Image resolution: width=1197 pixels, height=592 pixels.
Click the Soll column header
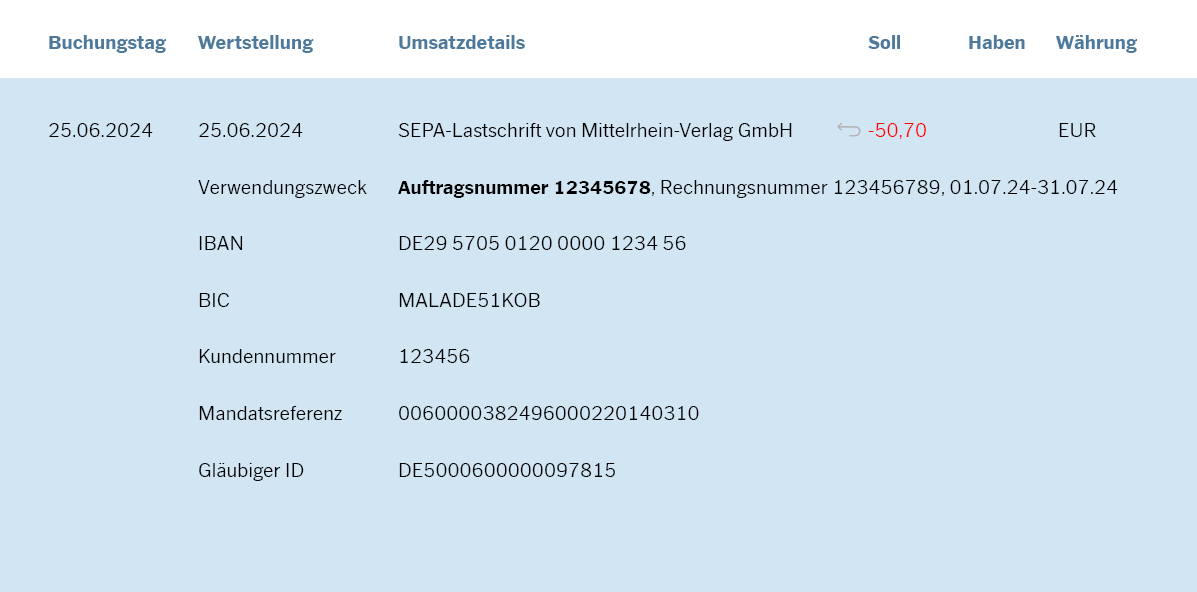point(884,43)
